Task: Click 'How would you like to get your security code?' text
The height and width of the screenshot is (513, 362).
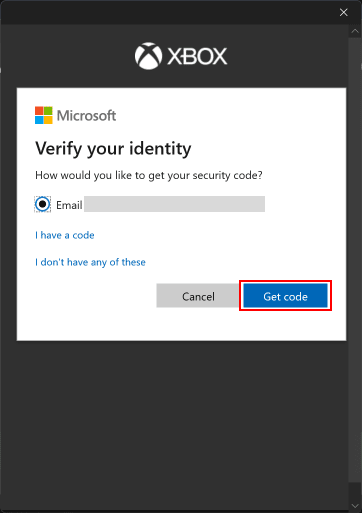Action: click(149, 175)
